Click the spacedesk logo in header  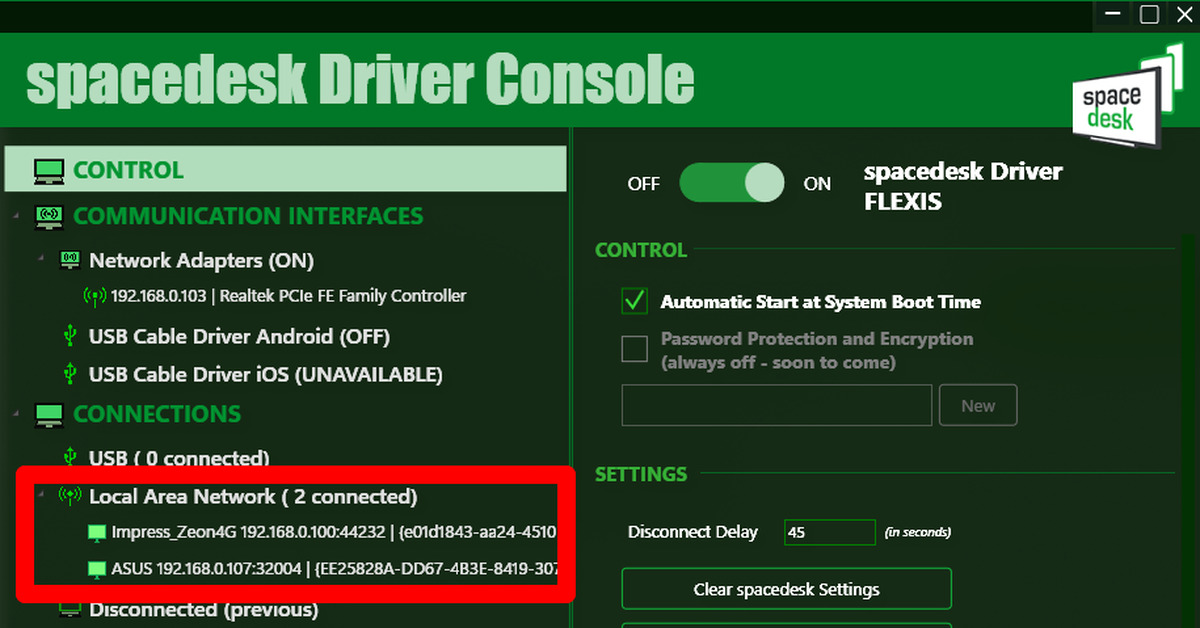[1124, 99]
